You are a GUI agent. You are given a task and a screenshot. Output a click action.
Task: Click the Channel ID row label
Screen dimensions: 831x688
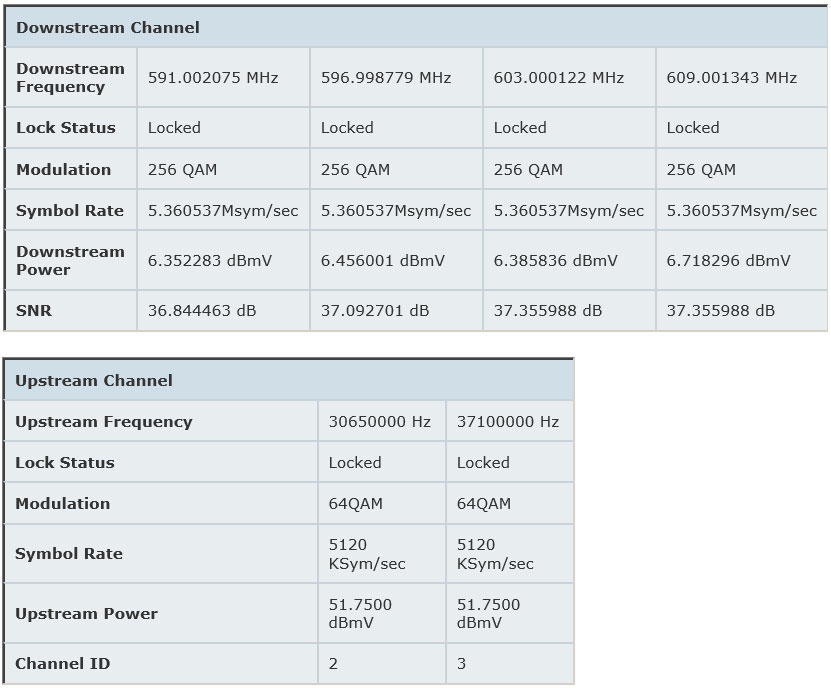click(x=63, y=664)
